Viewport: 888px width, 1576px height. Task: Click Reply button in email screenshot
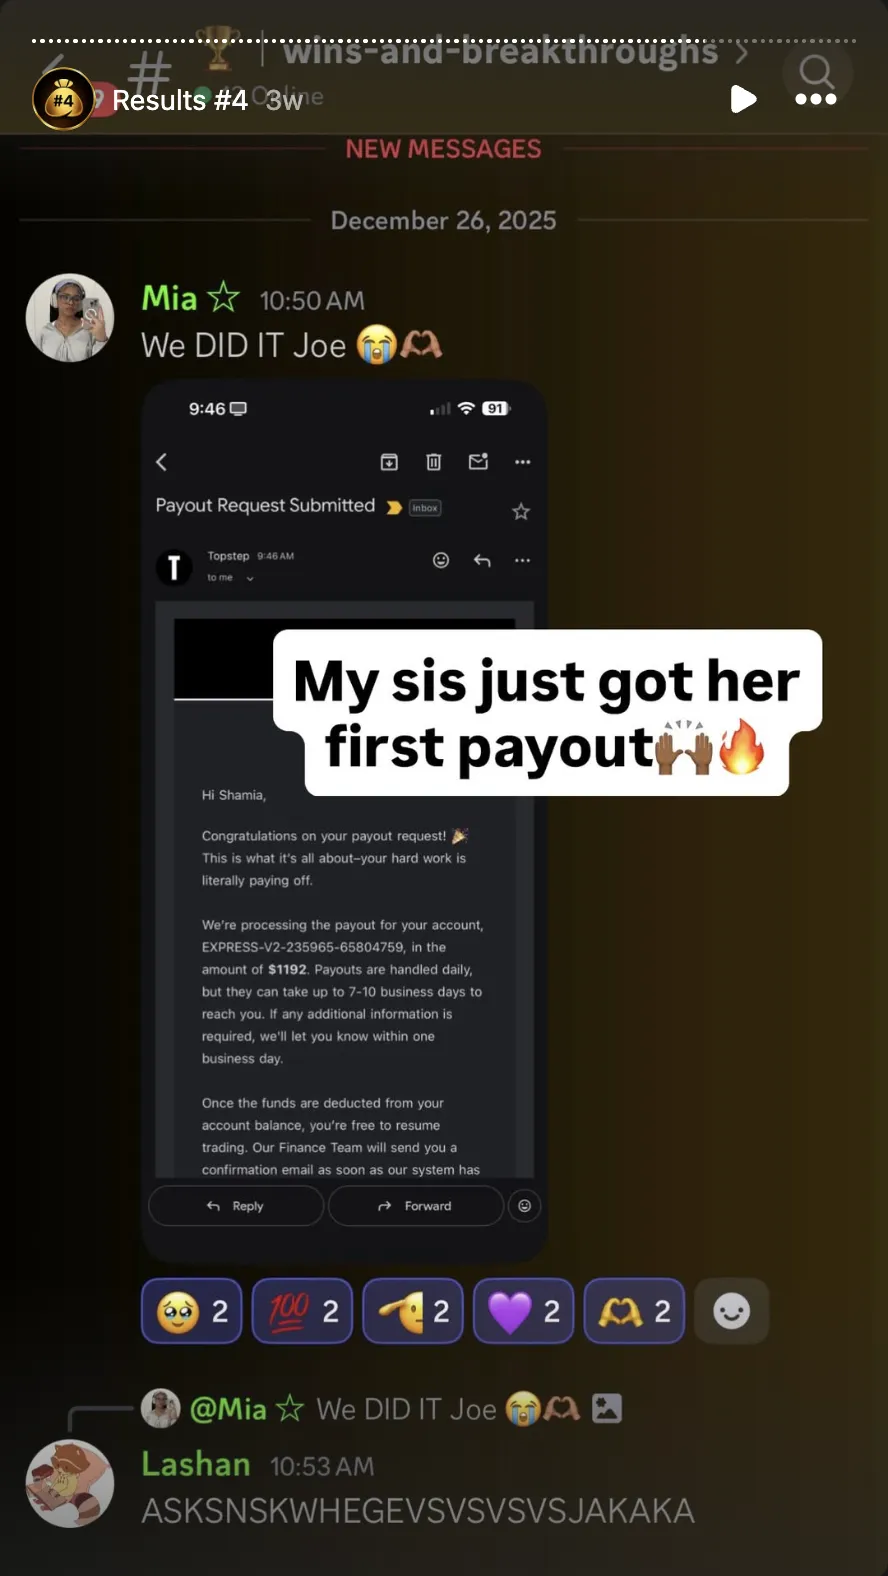pyautogui.click(x=236, y=1206)
